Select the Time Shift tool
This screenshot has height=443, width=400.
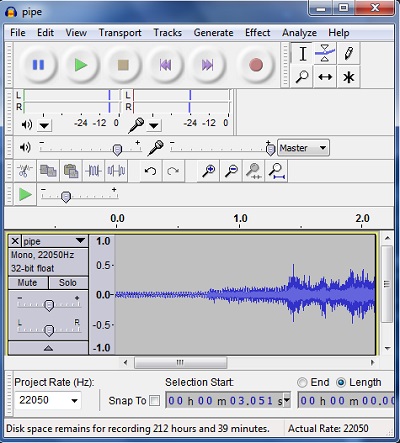(x=325, y=77)
